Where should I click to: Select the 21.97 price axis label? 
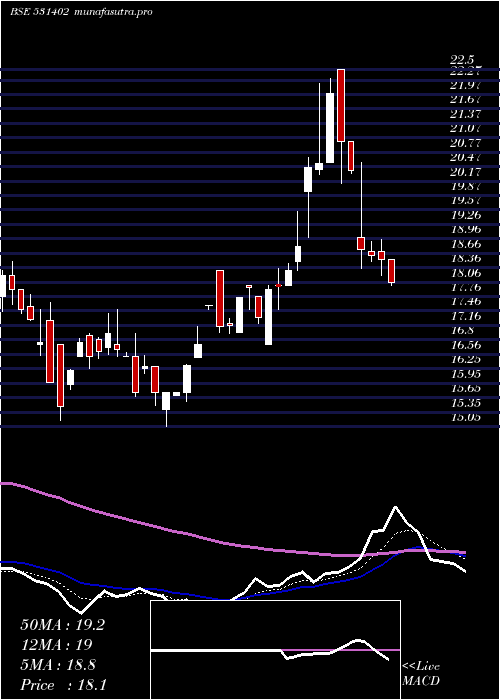[x=466, y=85]
